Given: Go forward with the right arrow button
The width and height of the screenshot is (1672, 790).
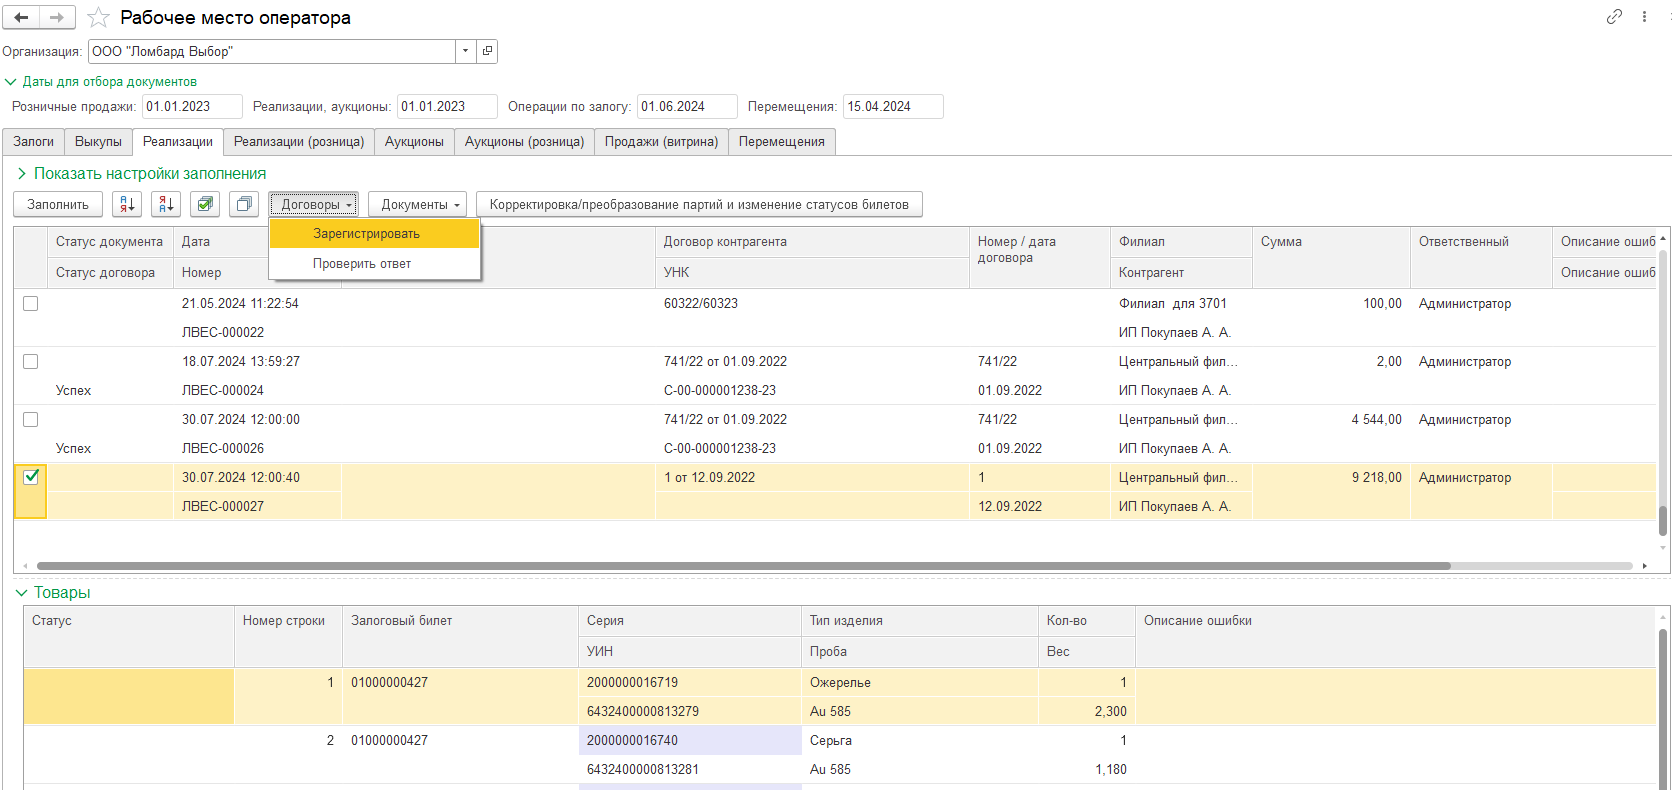Looking at the screenshot, I should (x=57, y=17).
